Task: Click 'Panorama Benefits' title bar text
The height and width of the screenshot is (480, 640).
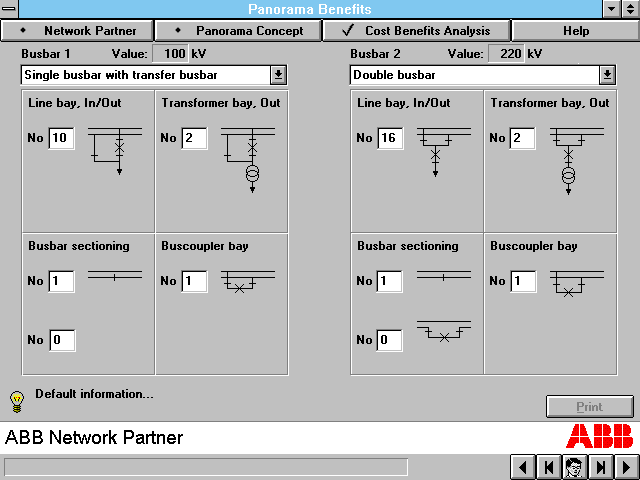Action: coord(310,9)
